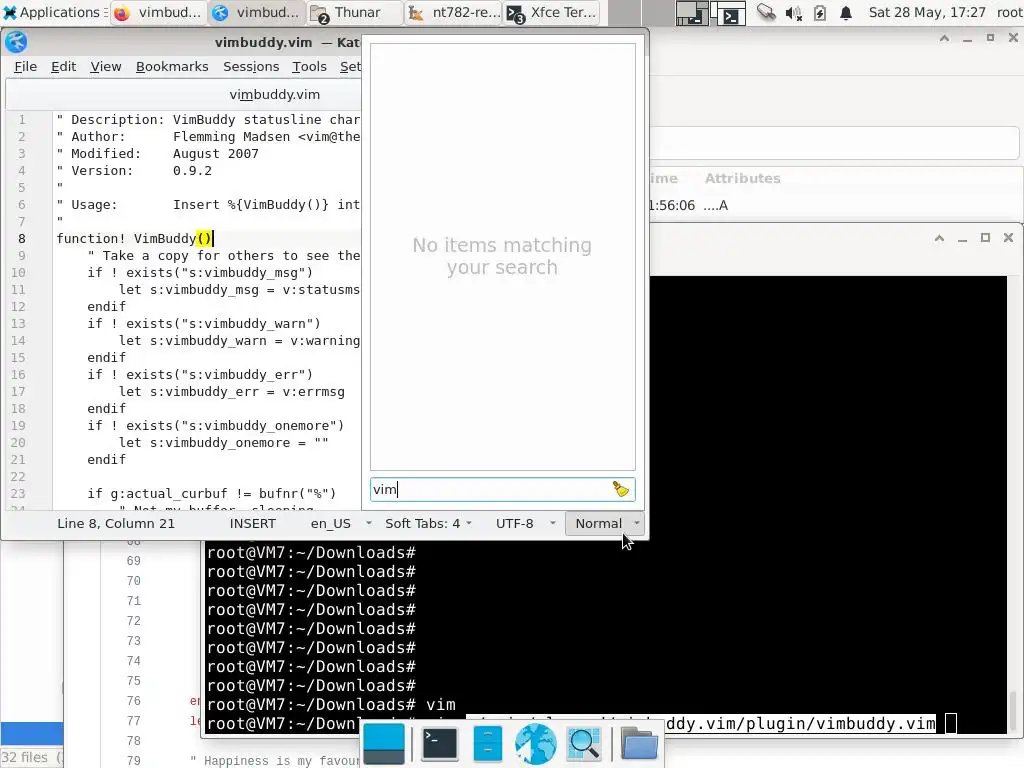
Task: Click the power manager battery icon
Action: point(820,12)
